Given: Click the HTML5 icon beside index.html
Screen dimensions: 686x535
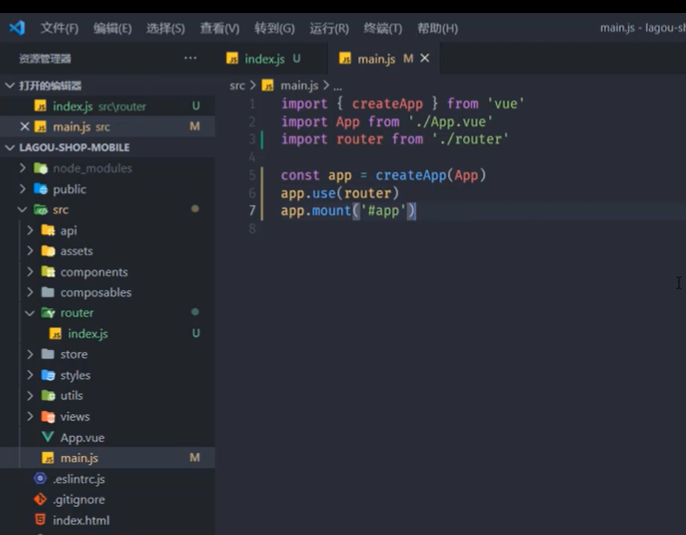Looking at the screenshot, I should tap(40, 520).
